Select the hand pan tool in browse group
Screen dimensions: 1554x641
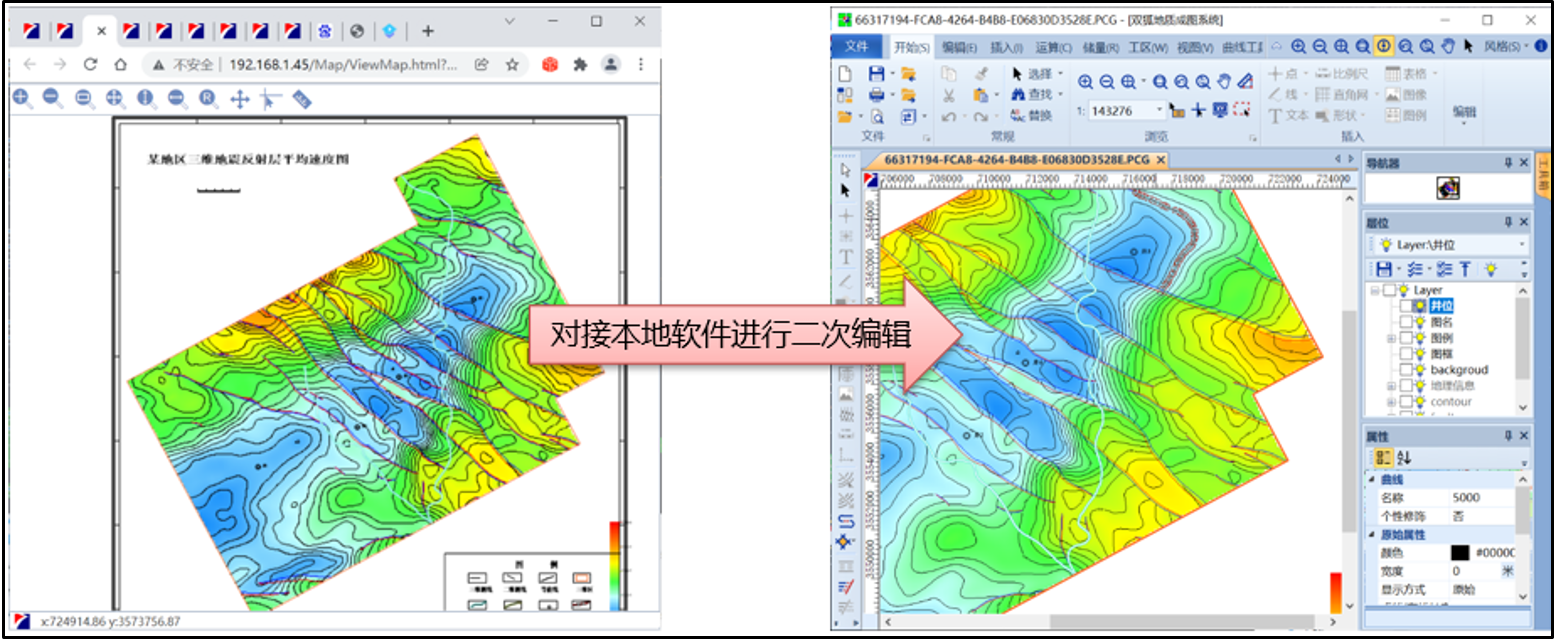tap(1223, 82)
